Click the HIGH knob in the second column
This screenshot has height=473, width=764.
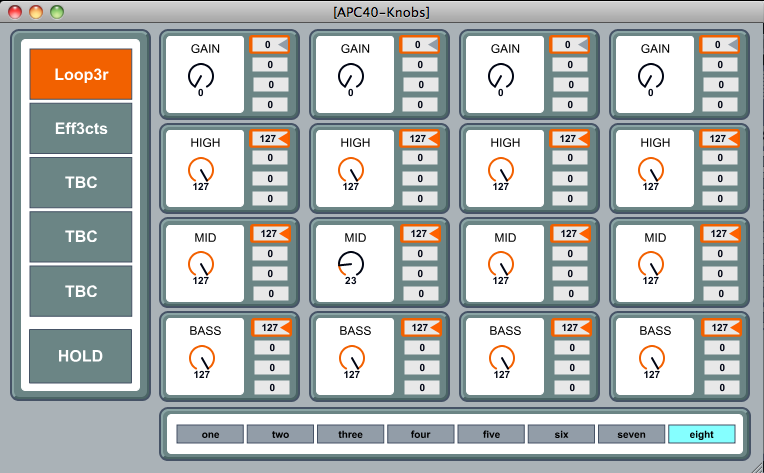tap(351, 170)
